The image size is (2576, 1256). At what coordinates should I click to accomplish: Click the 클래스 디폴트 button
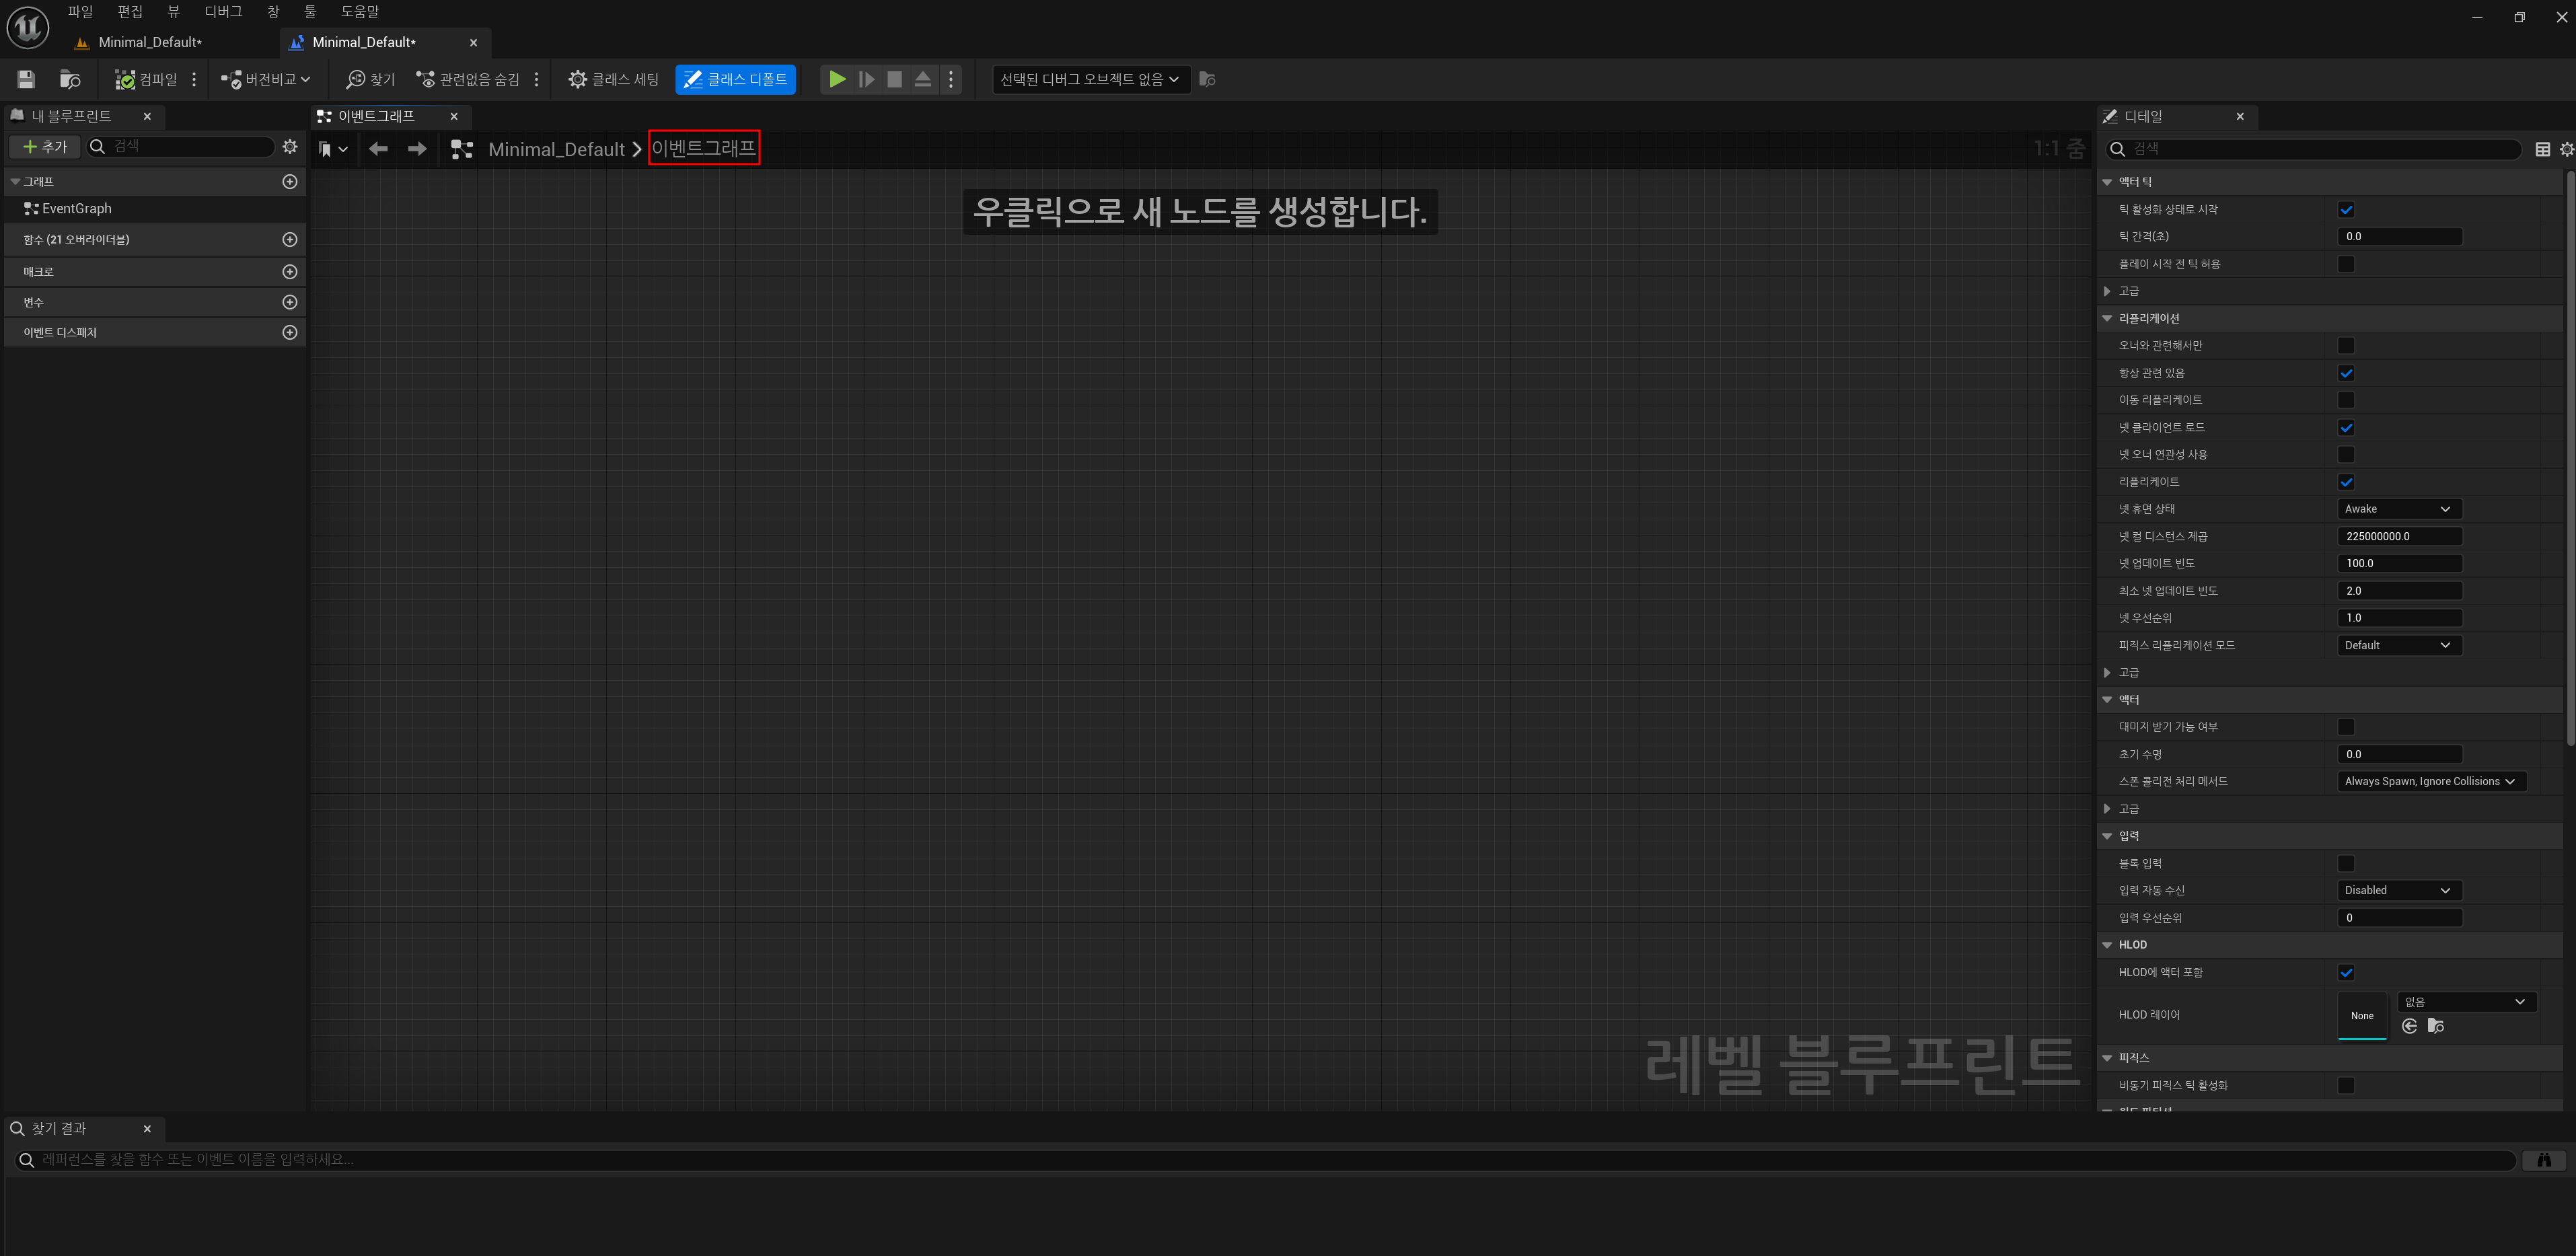coord(735,79)
